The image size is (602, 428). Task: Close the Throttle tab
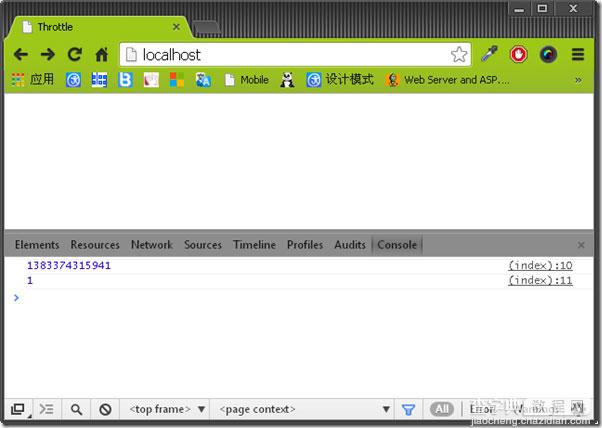[176, 27]
